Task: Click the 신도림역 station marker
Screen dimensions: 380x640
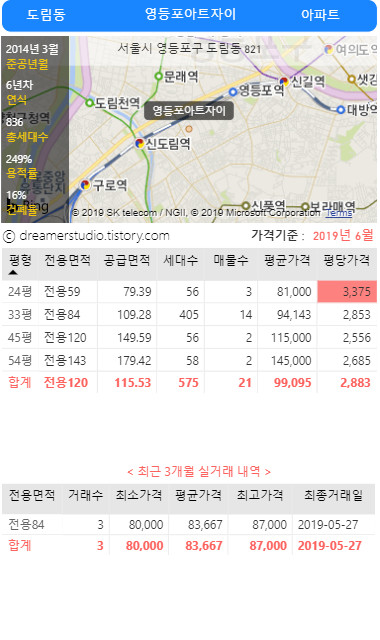Action: 140,143
